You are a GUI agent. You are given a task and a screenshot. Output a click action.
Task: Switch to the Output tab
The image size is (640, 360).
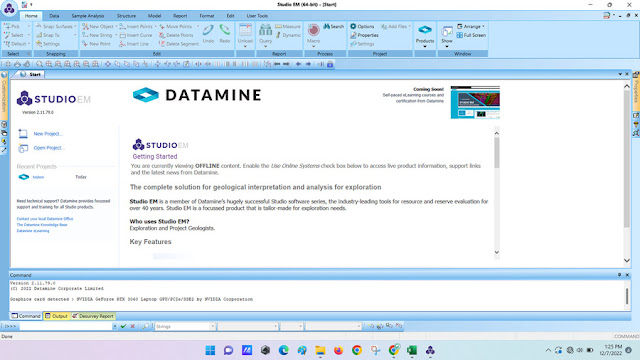(x=56, y=316)
